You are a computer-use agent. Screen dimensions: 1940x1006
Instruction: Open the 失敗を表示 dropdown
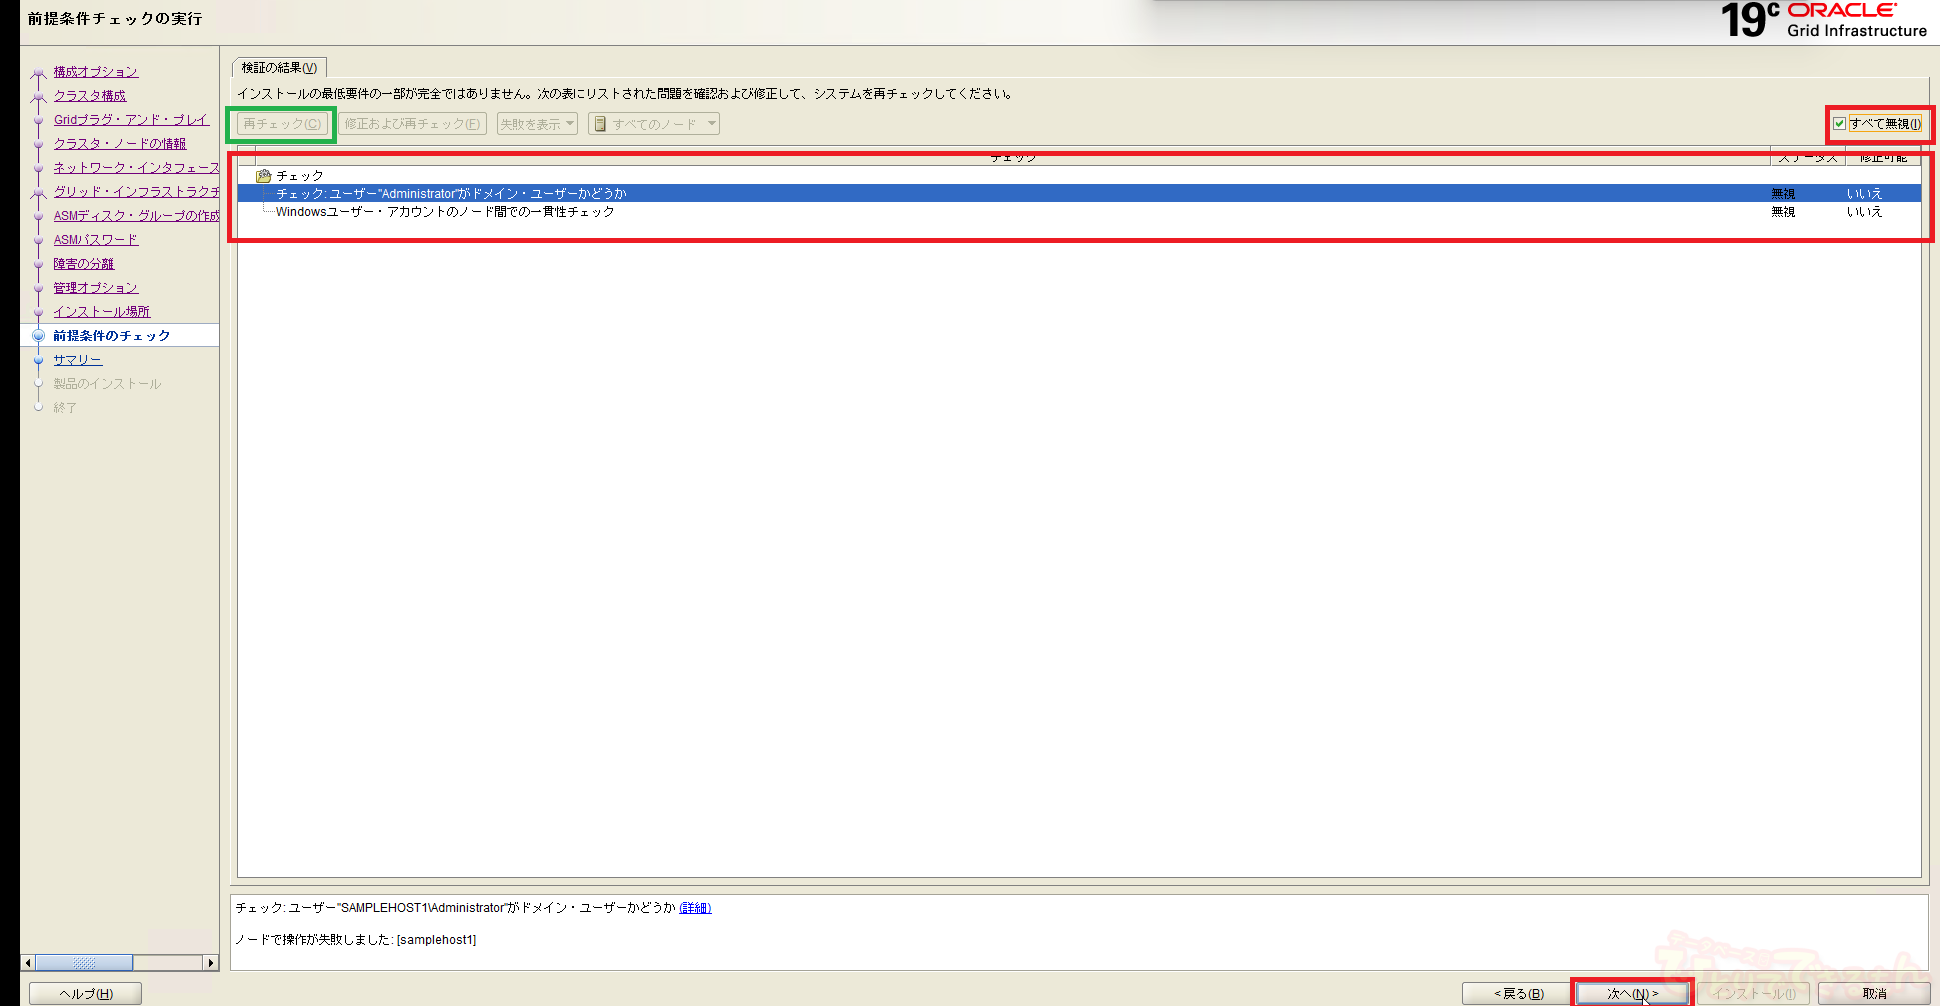[537, 124]
